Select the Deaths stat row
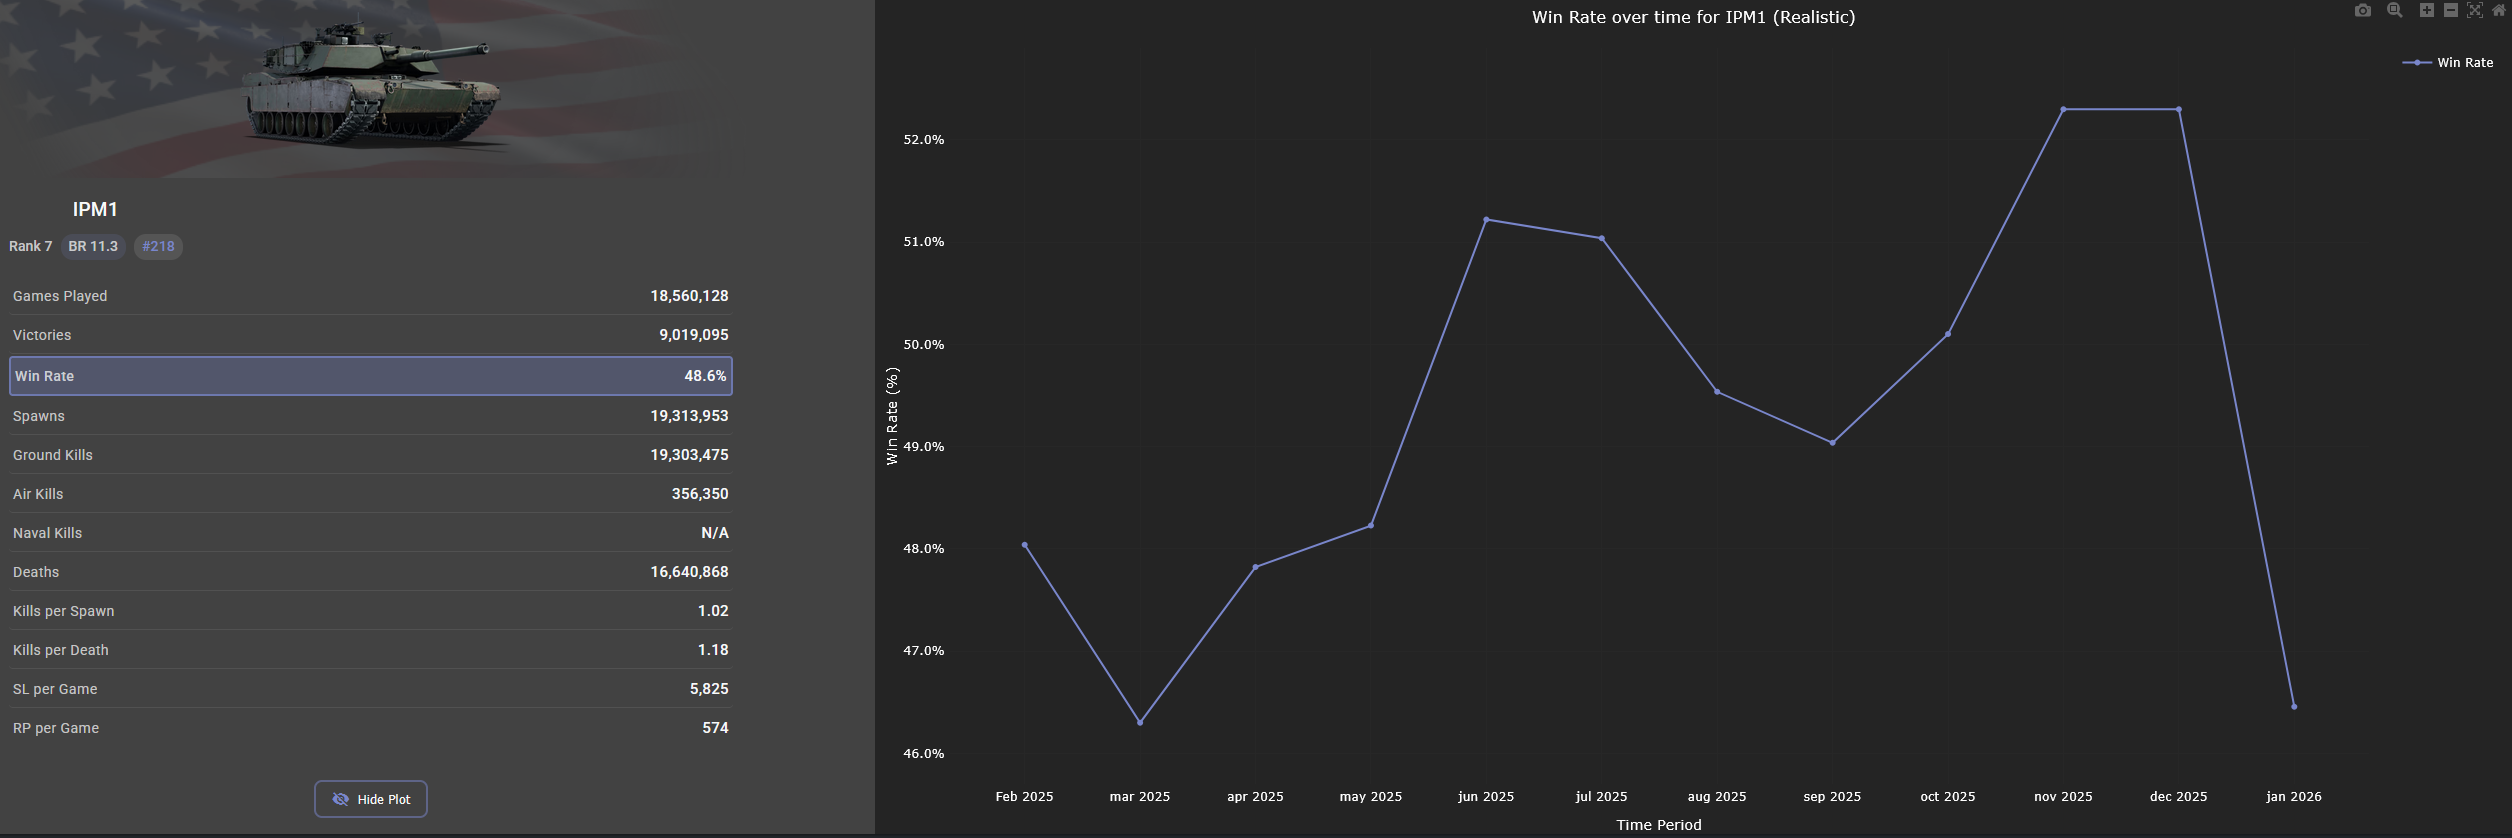This screenshot has width=2512, height=838. (x=371, y=572)
